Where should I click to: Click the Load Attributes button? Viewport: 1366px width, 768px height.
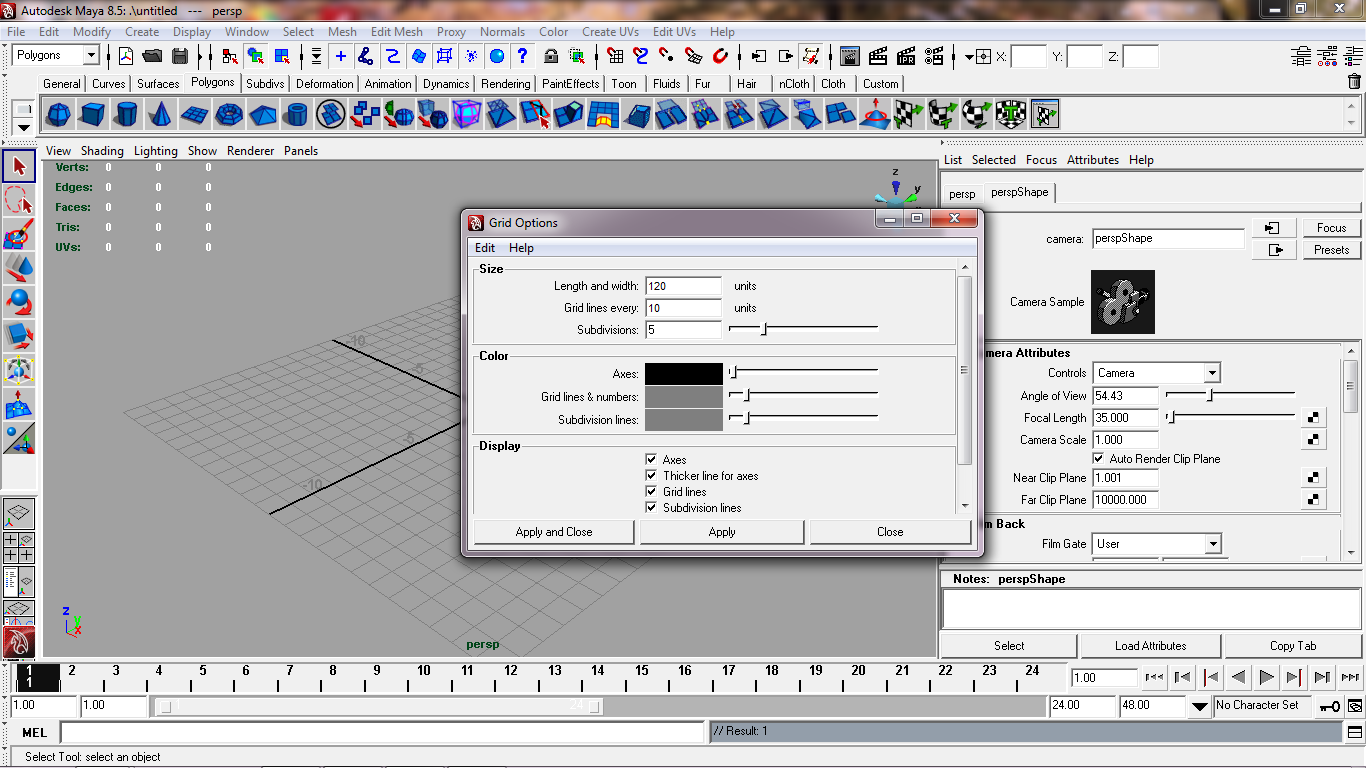[1150, 646]
